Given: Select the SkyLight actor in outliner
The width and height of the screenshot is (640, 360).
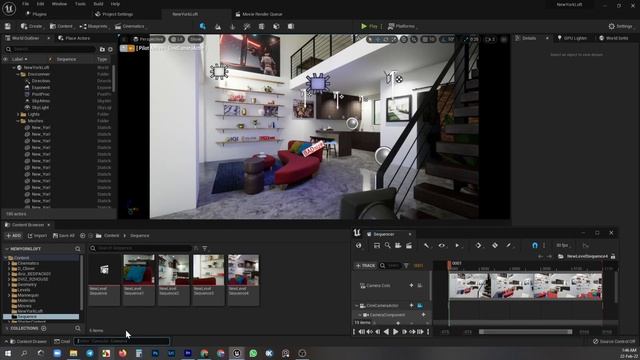Looking at the screenshot, I should click(40, 107).
